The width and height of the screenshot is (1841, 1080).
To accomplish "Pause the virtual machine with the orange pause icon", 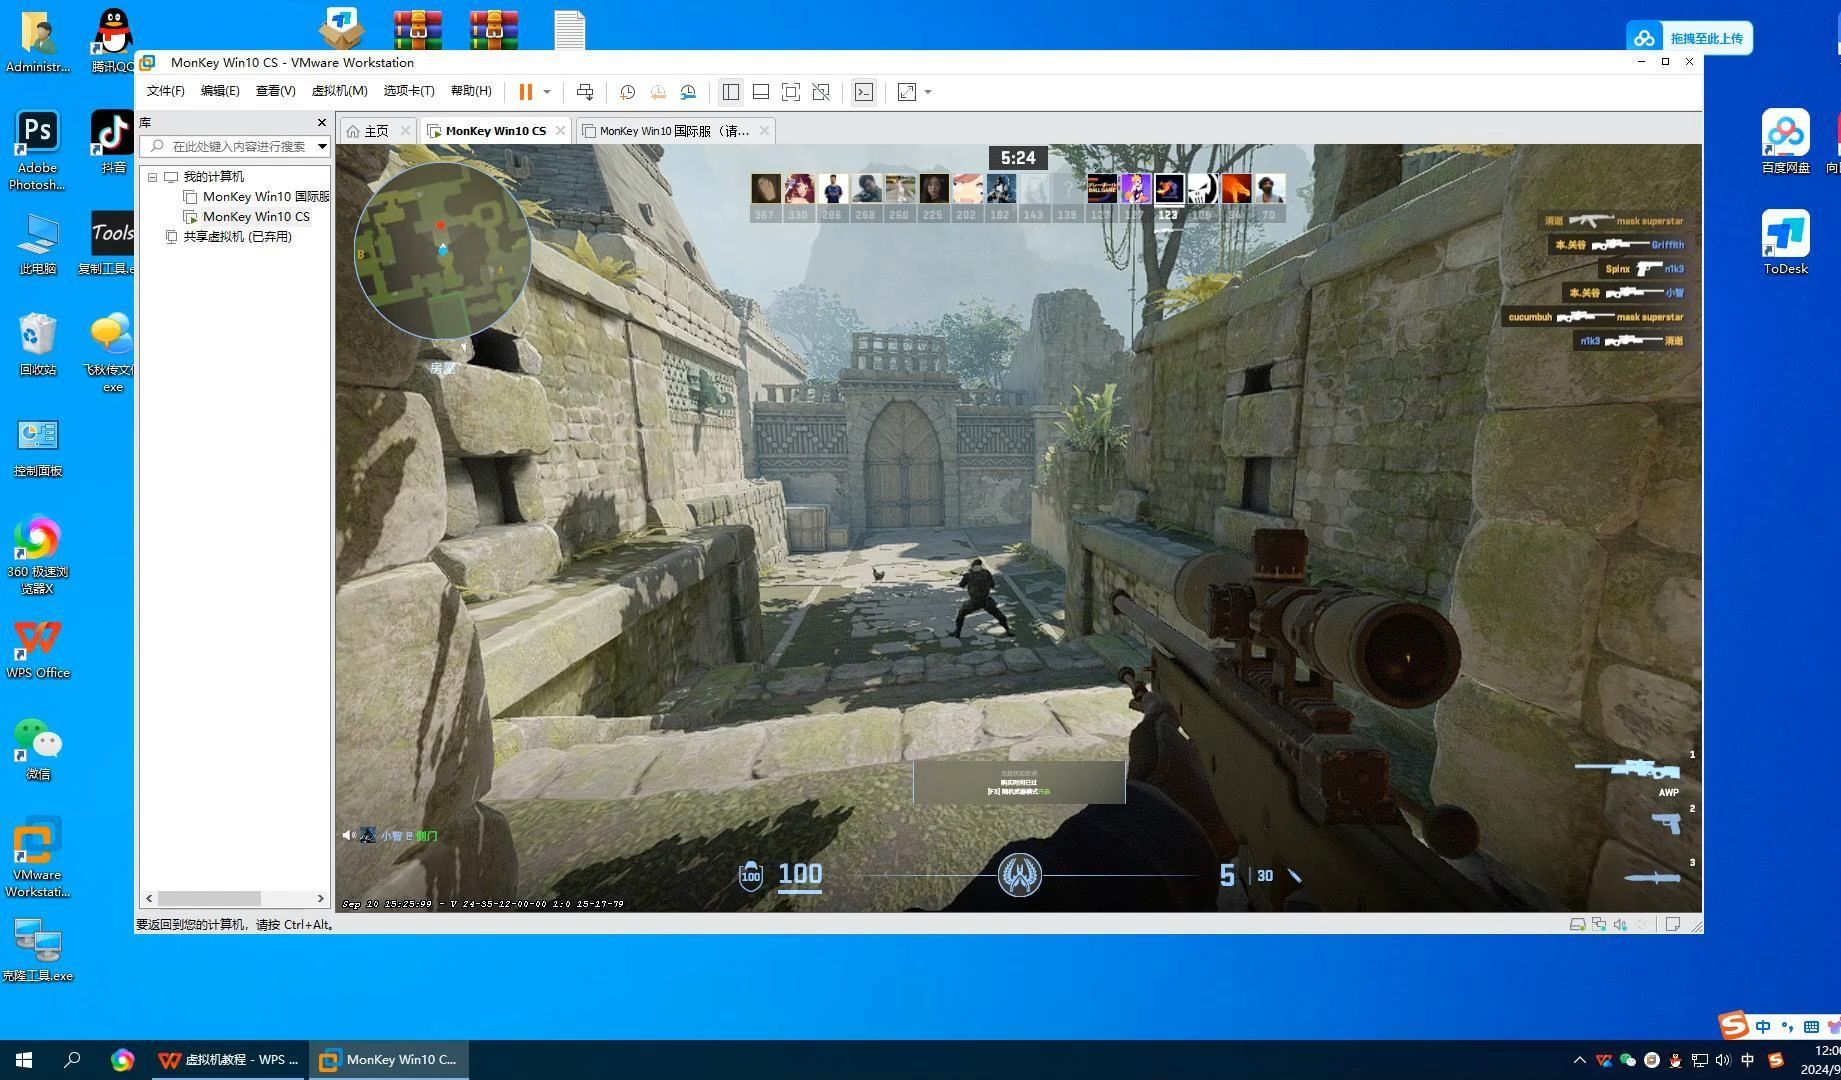I will (525, 92).
